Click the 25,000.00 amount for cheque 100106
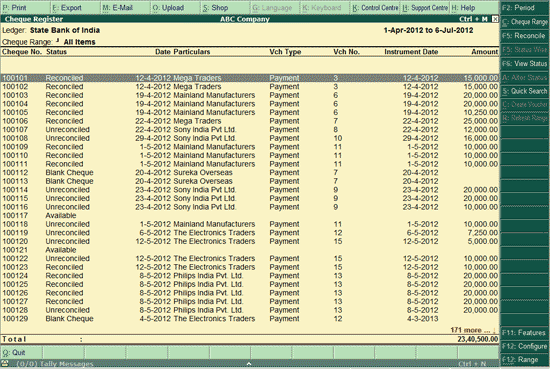The image size is (550, 369). click(481, 121)
